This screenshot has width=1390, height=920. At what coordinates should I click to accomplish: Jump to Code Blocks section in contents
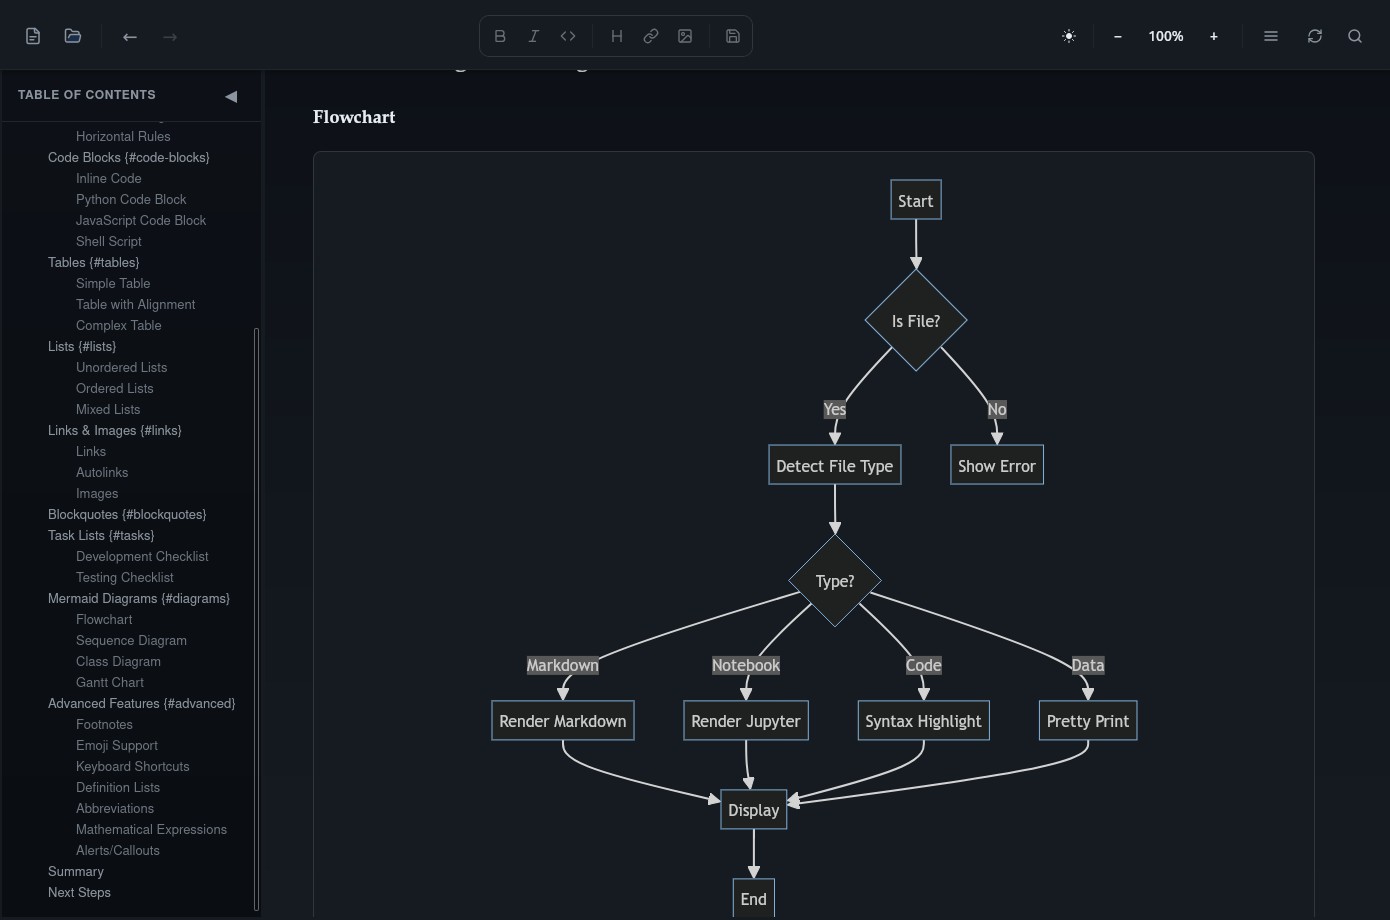point(129,157)
